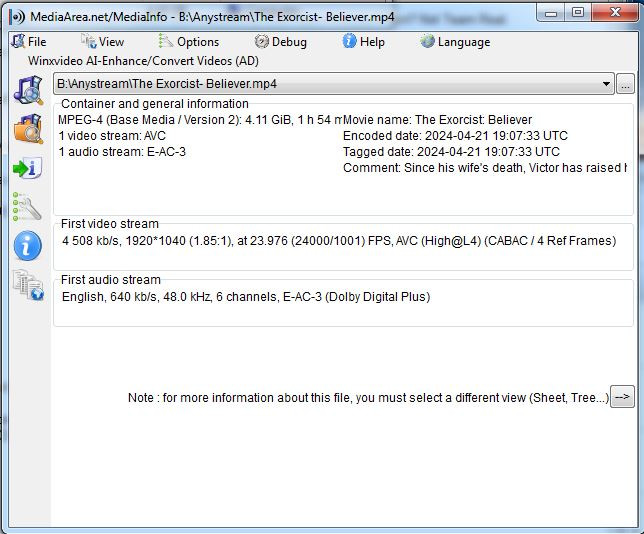Screen dimensions: 644x534
Task: Open the Debug menu
Action: pos(281,42)
